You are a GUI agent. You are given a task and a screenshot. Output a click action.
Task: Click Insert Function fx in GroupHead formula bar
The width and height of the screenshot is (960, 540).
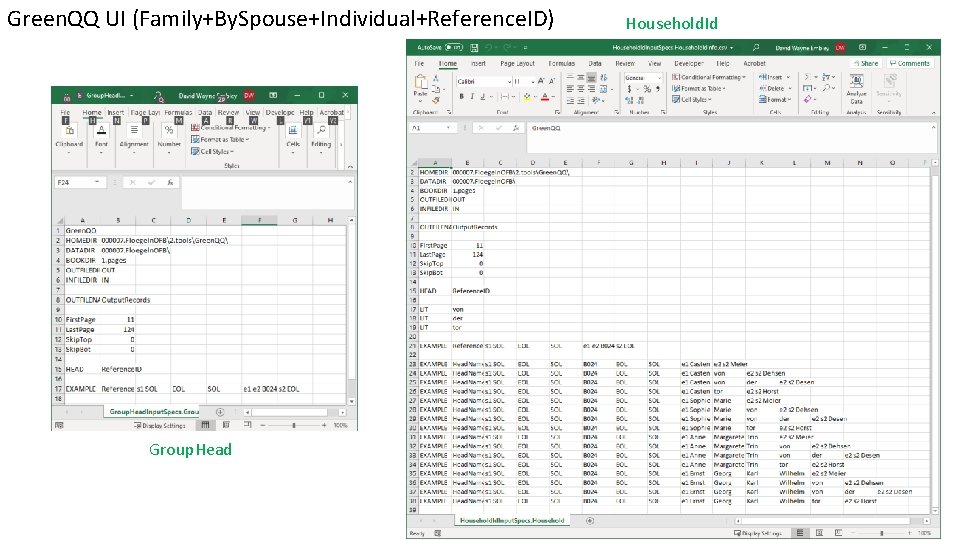pos(170,182)
